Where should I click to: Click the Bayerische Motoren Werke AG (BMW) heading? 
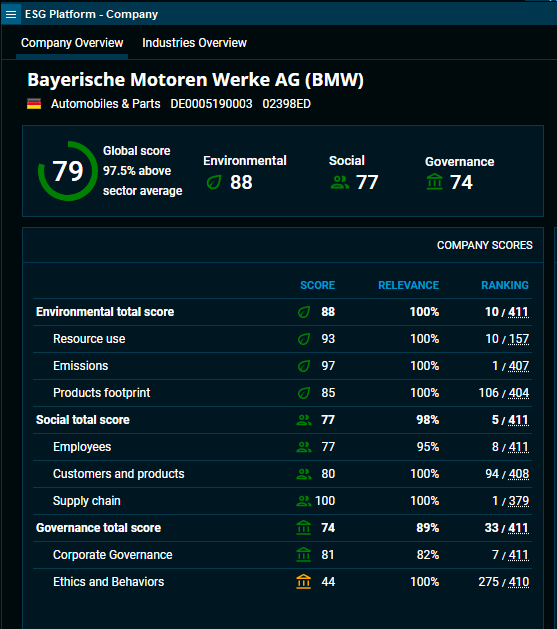coord(195,79)
